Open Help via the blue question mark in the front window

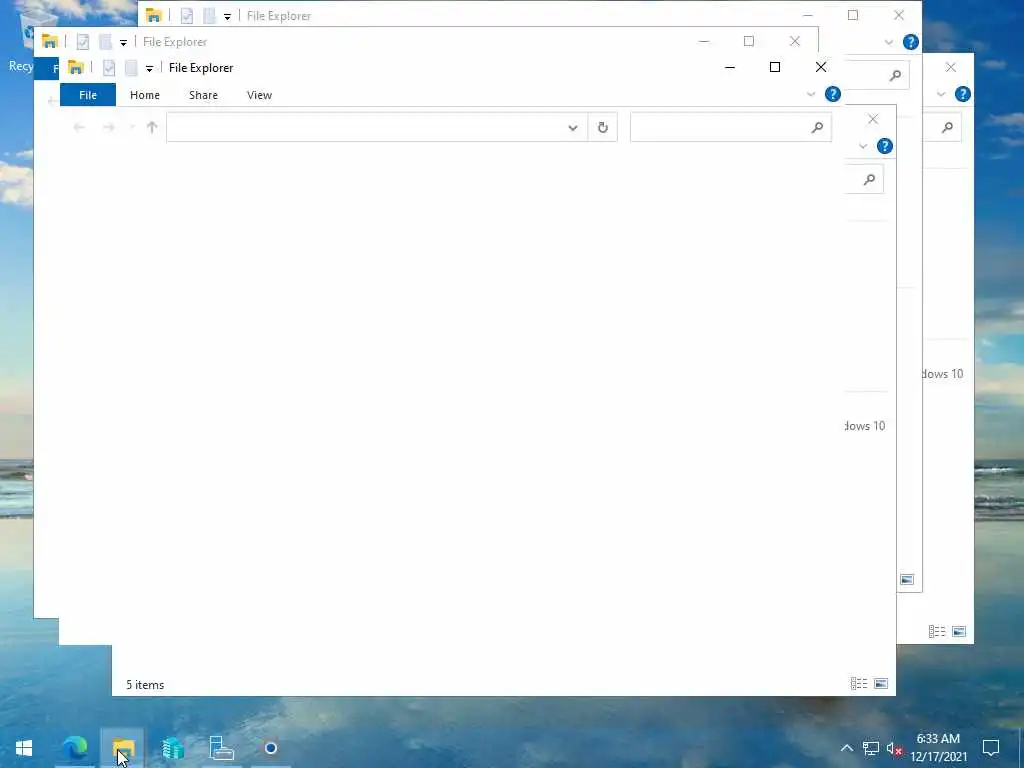click(x=833, y=94)
